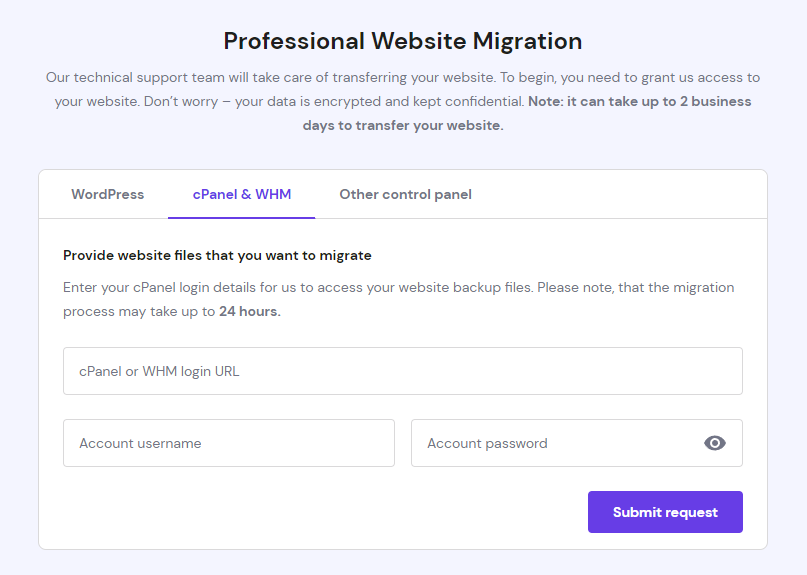Click the 'Provide website files' section heading
The image size is (807, 575).
(217, 255)
